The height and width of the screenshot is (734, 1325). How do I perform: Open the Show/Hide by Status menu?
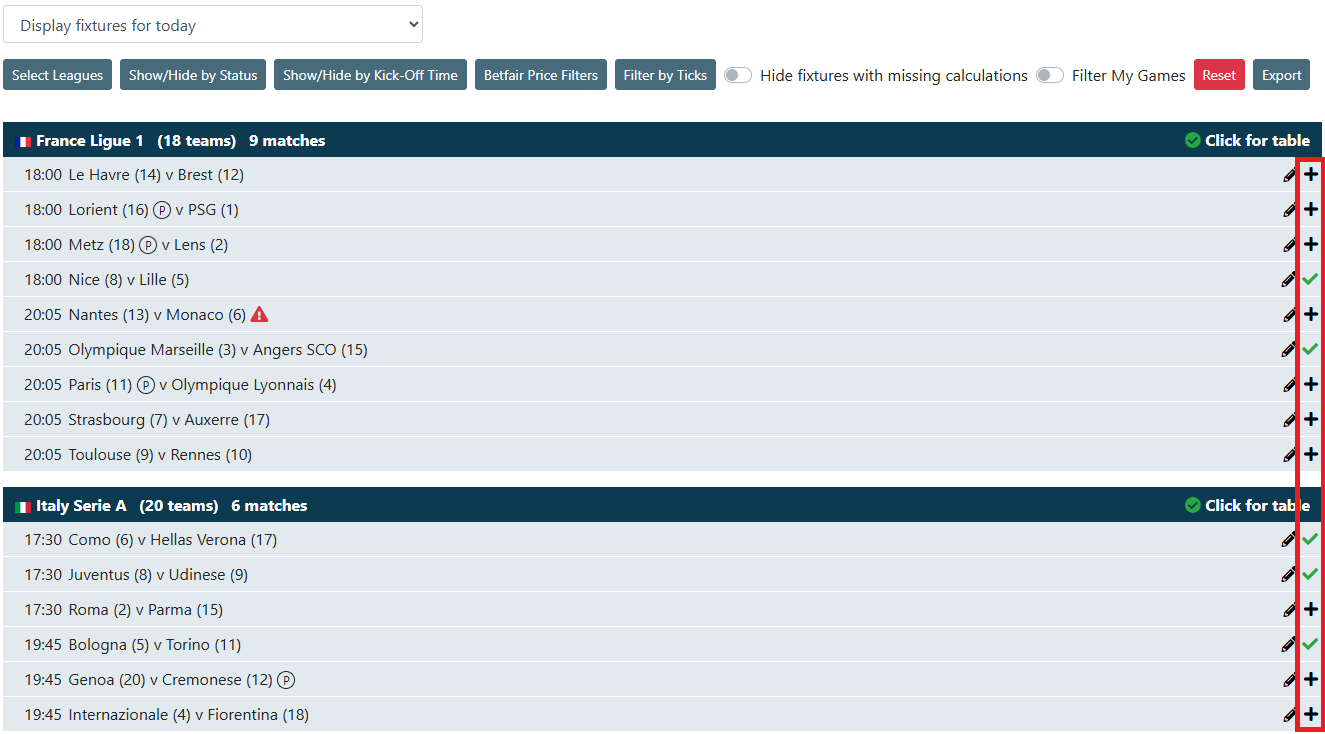[x=193, y=75]
